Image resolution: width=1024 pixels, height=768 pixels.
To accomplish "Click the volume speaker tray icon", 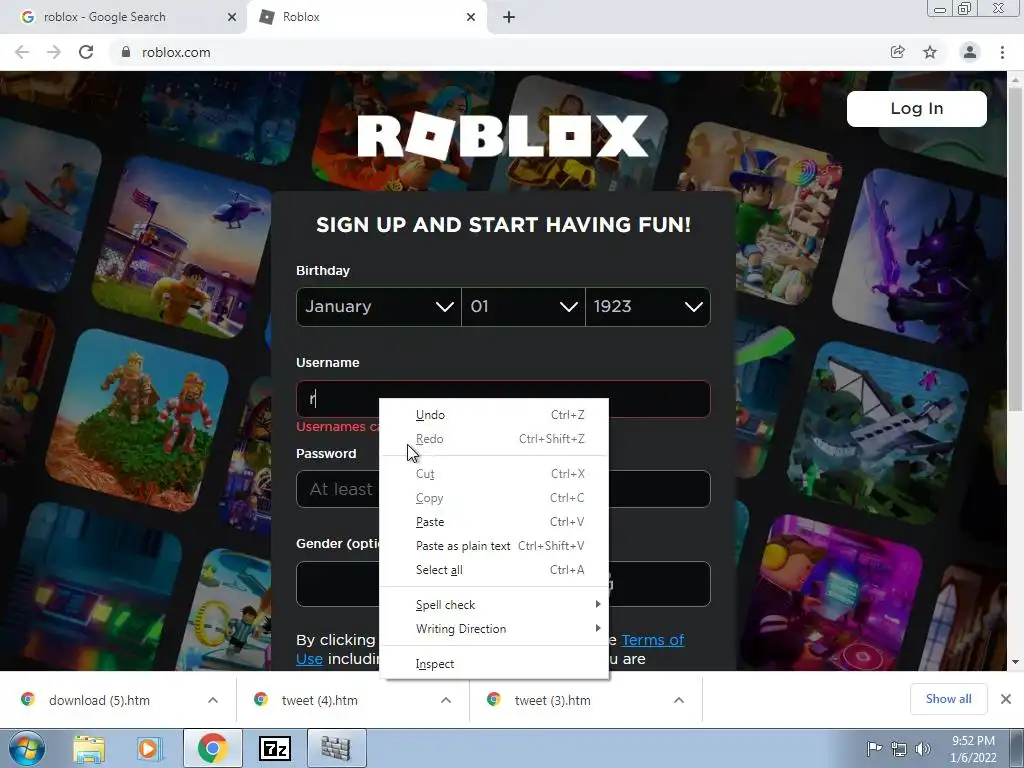I will pyautogui.click(x=922, y=748).
